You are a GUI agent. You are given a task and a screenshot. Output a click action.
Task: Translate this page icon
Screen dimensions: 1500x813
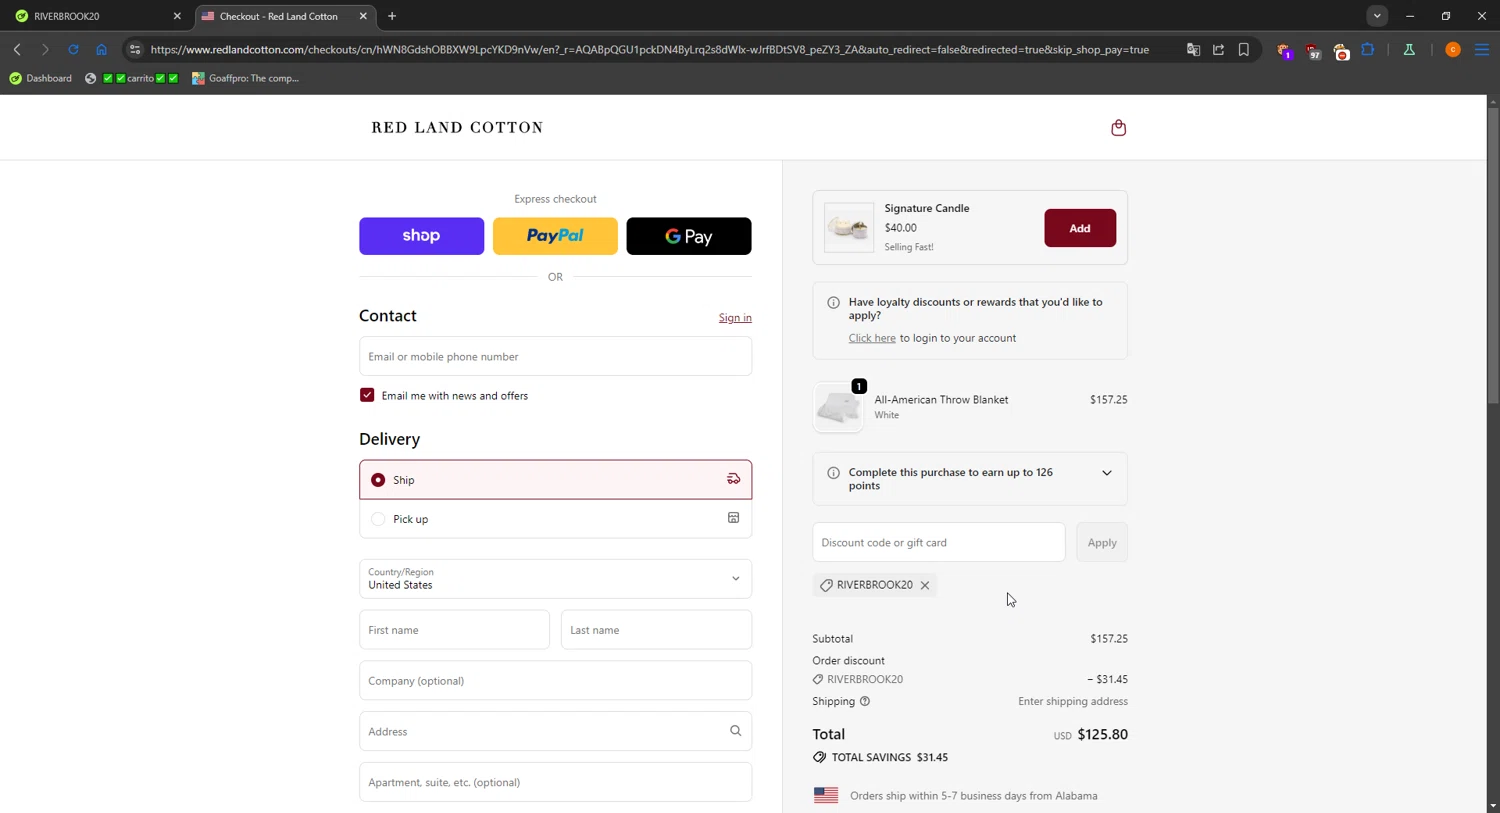click(1193, 49)
